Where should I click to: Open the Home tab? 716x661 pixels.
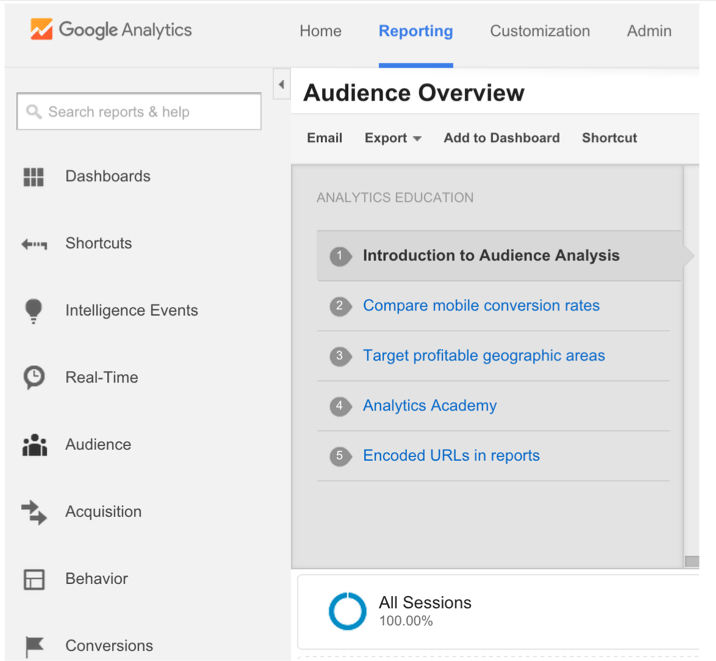pyautogui.click(x=321, y=31)
